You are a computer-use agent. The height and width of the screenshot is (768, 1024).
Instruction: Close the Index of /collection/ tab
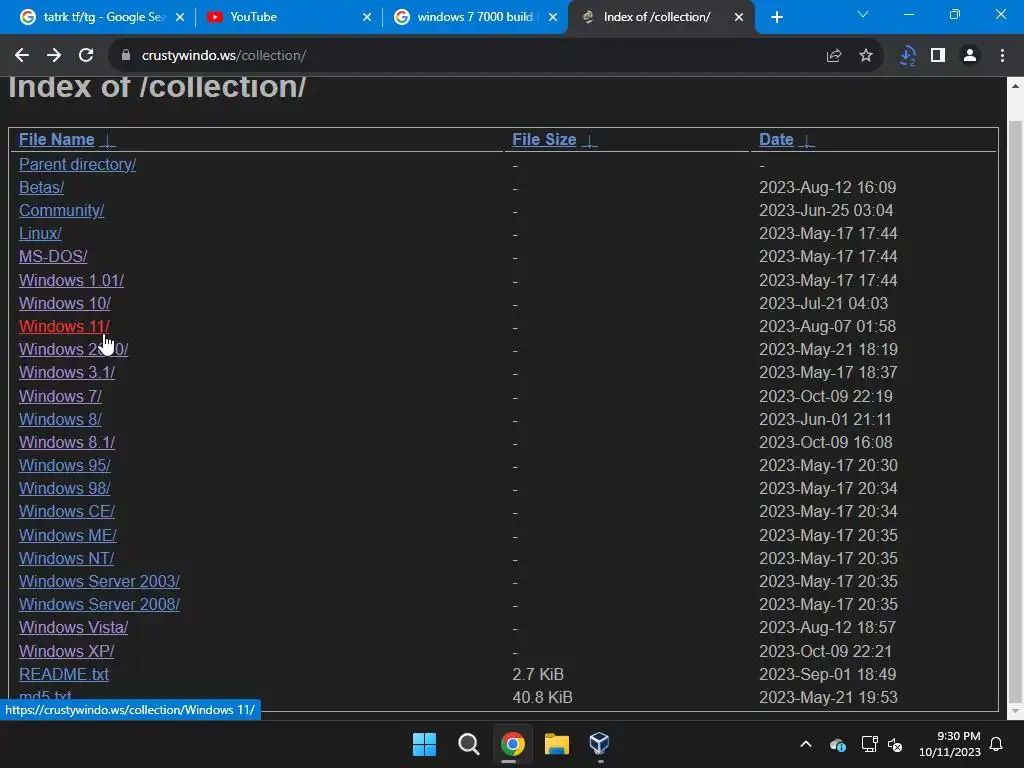coord(739,17)
